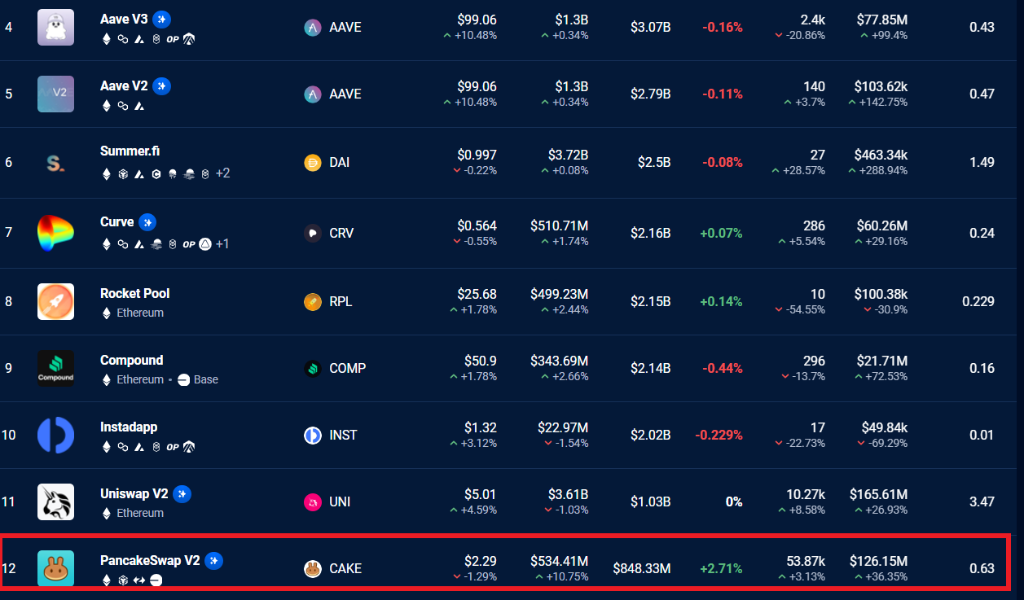Click the Uniswap V2 unicorn logo

(x=55, y=502)
